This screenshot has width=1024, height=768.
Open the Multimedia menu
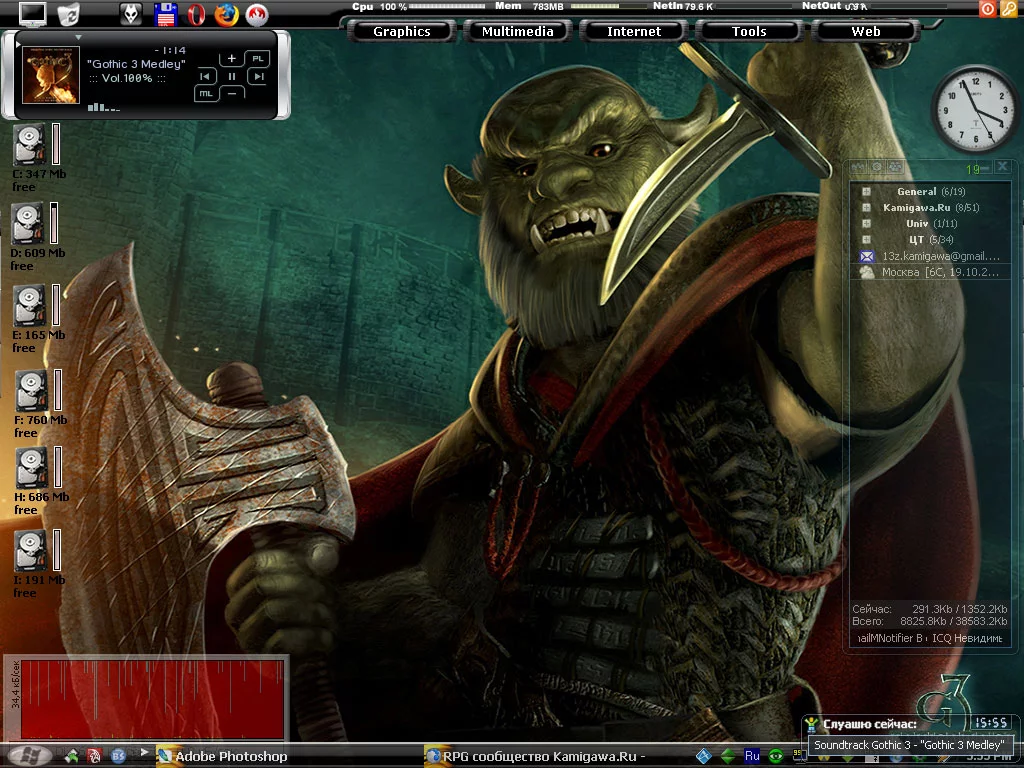click(x=517, y=31)
